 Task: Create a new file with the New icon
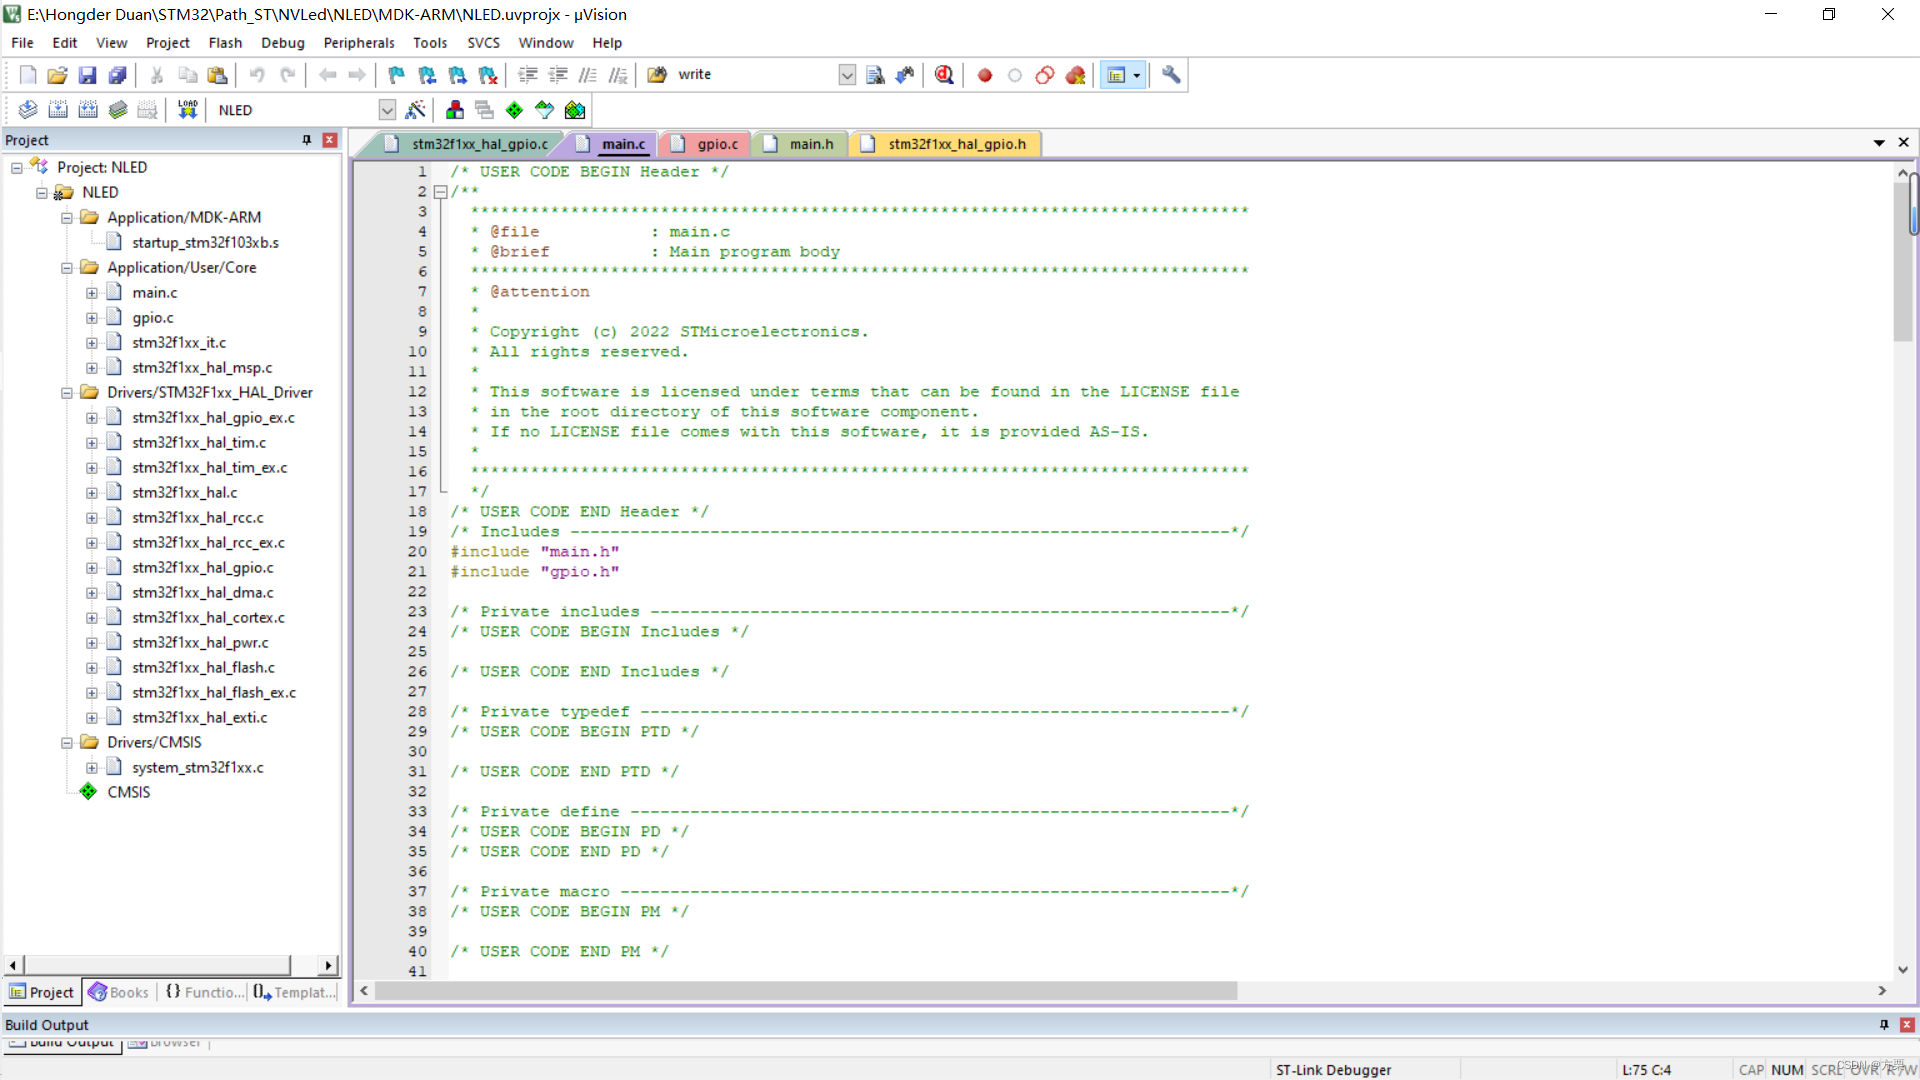28,75
